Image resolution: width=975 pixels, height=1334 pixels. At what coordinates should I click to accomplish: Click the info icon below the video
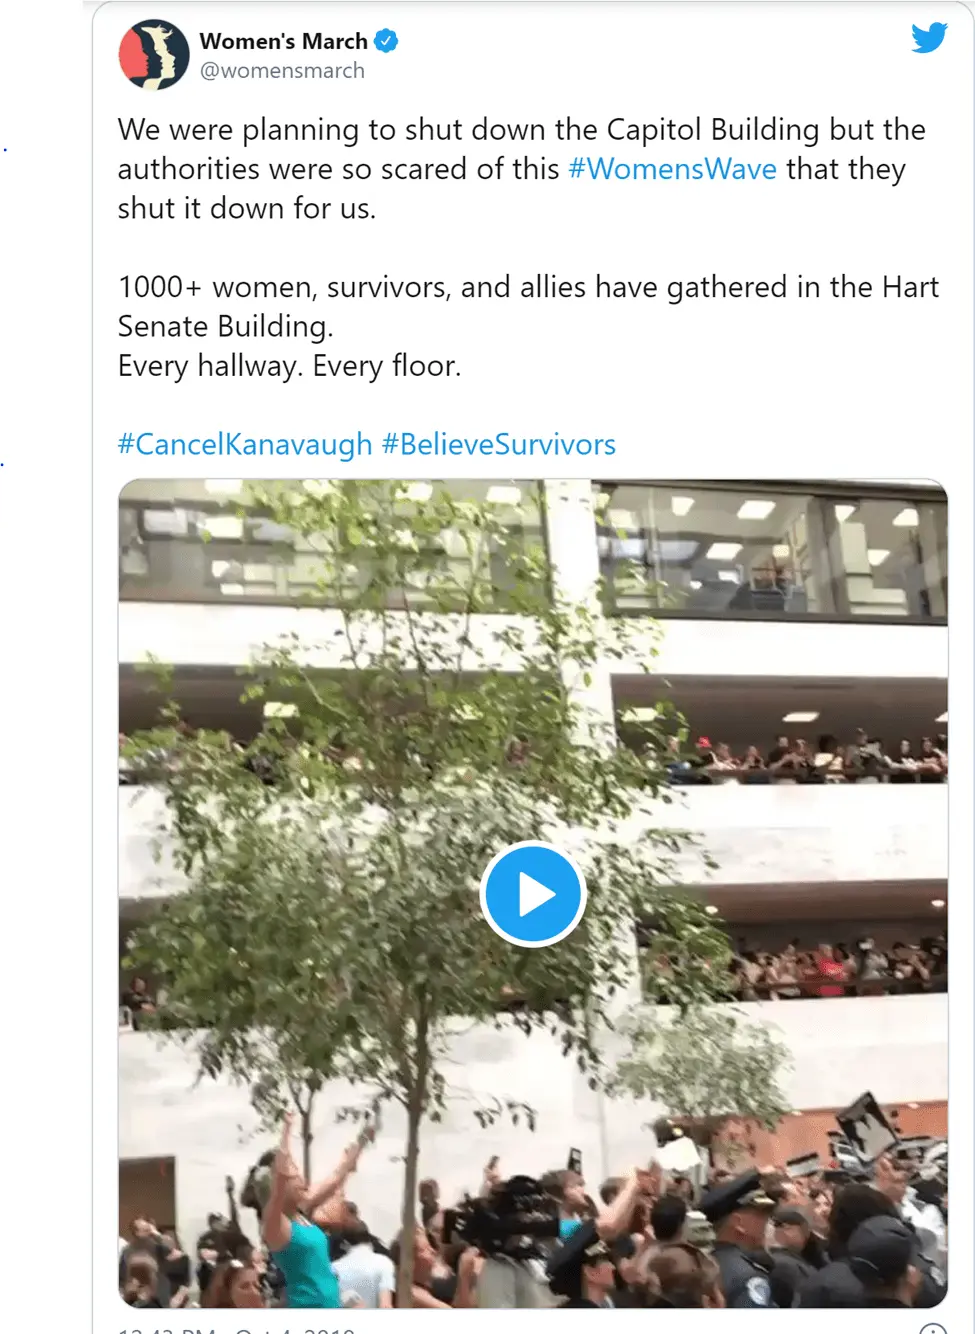click(932, 1329)
